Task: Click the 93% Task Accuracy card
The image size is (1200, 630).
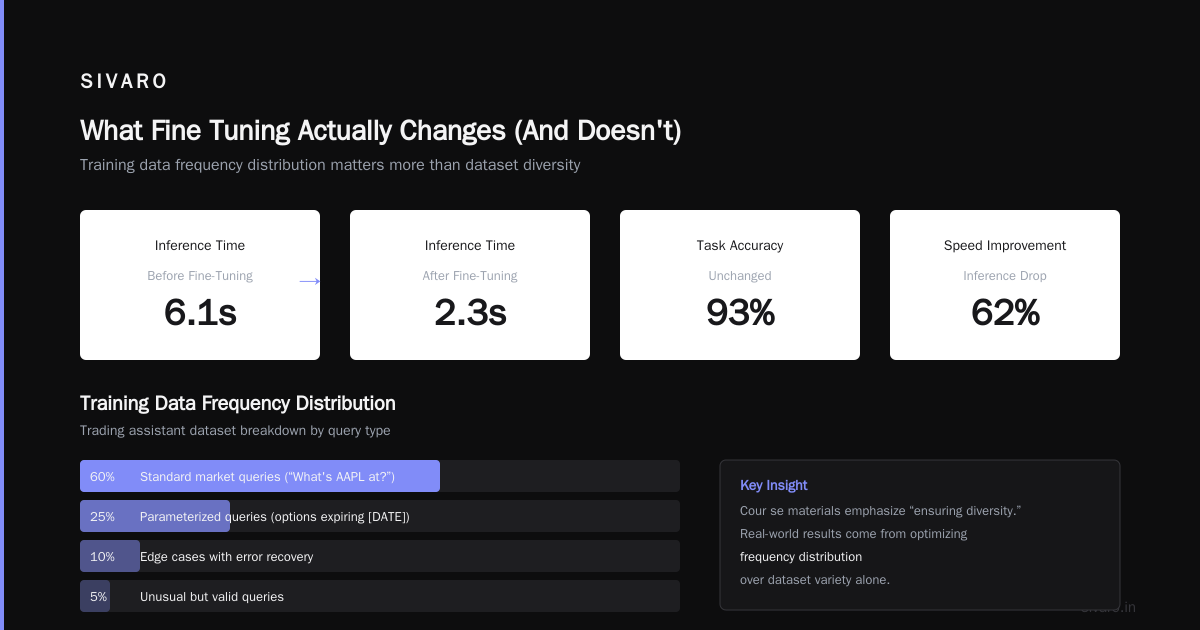Action: tap(740, 285)
